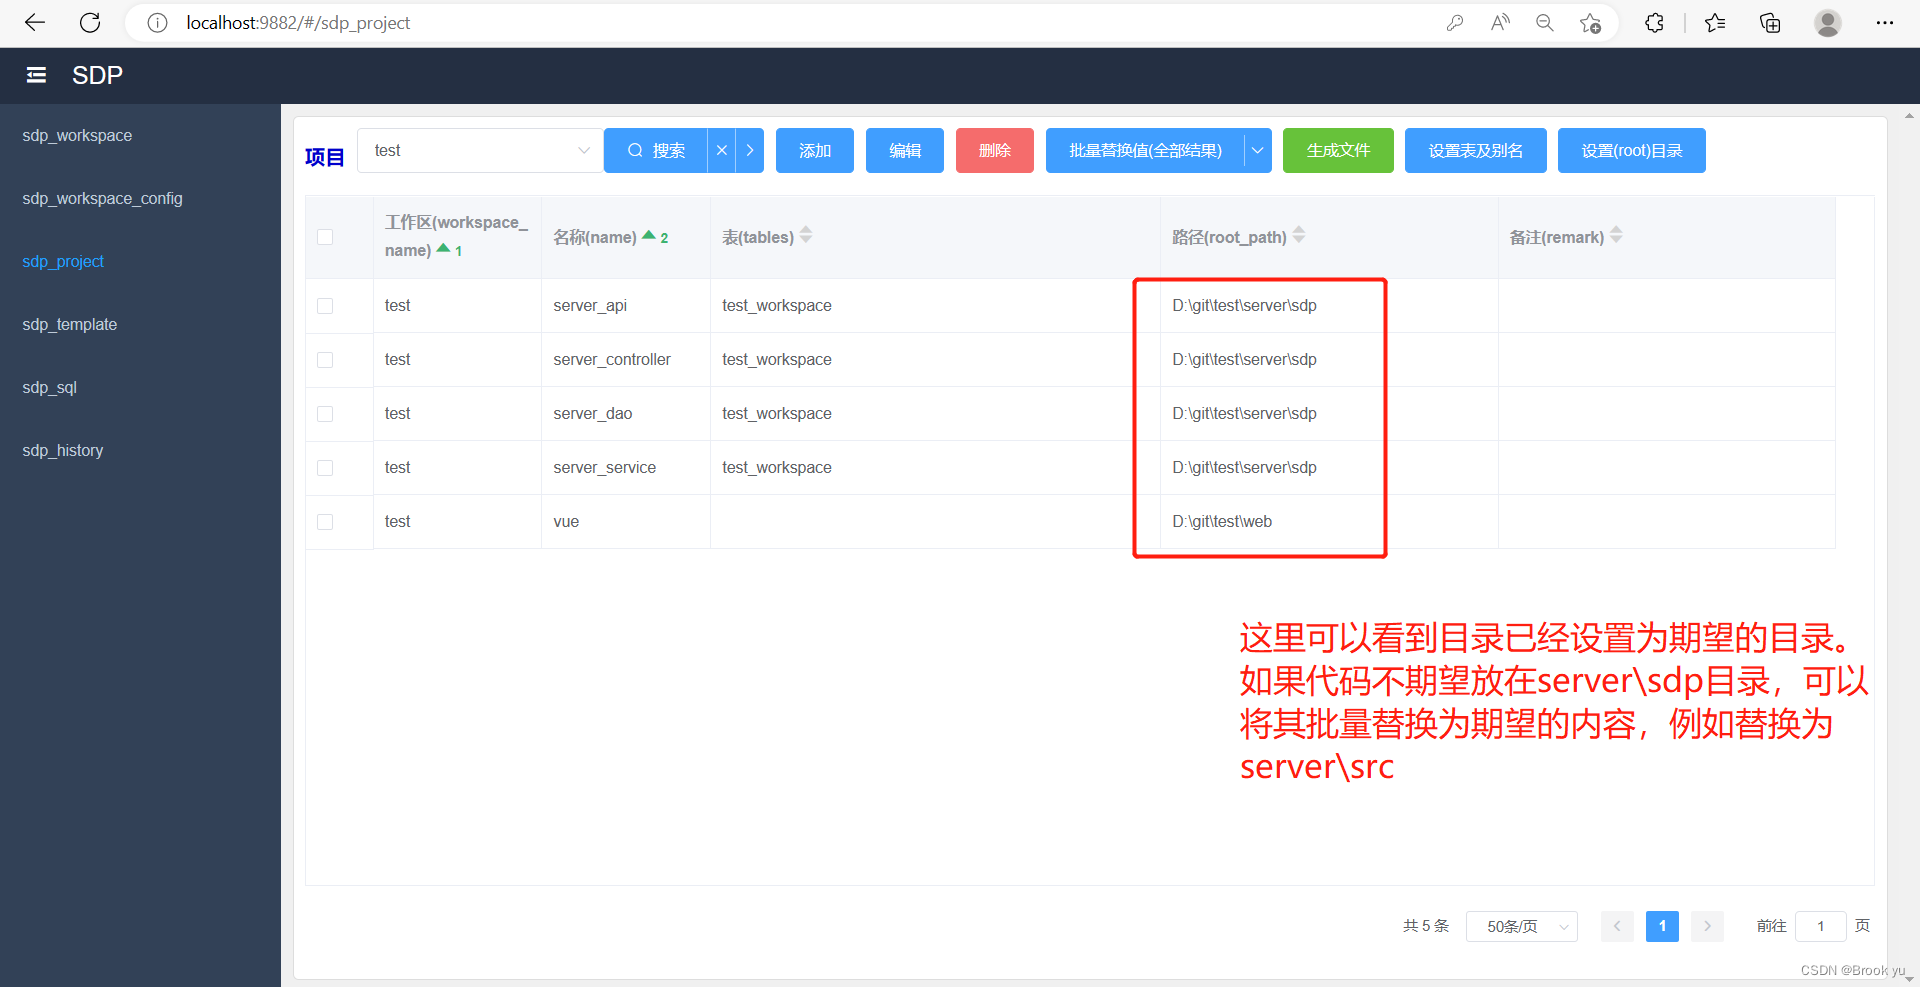Sort by root_path column arrows
Viewport: 1920px width, 987px height.
coord(1299,235)
